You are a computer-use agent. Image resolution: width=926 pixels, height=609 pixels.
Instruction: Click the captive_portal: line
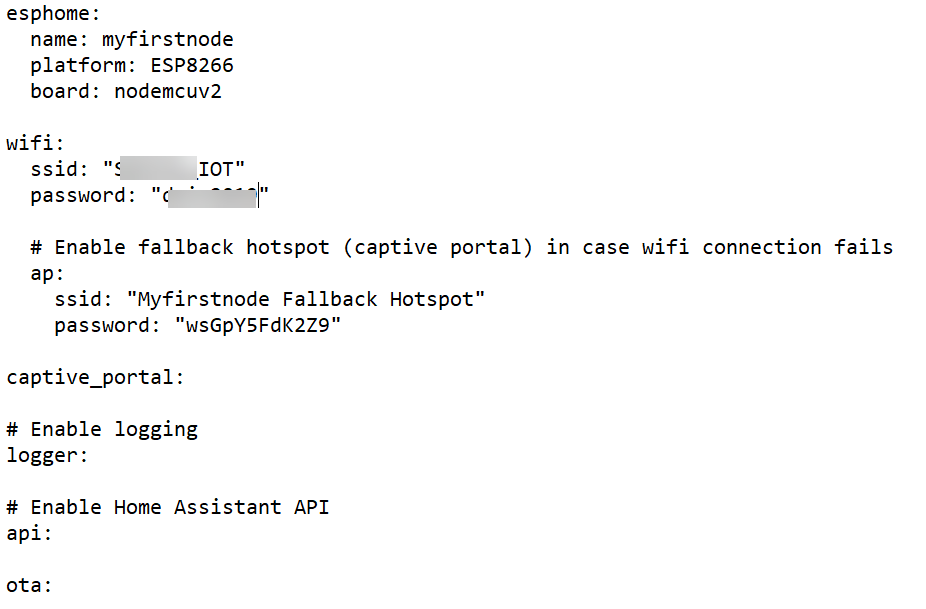coord(95,377)
